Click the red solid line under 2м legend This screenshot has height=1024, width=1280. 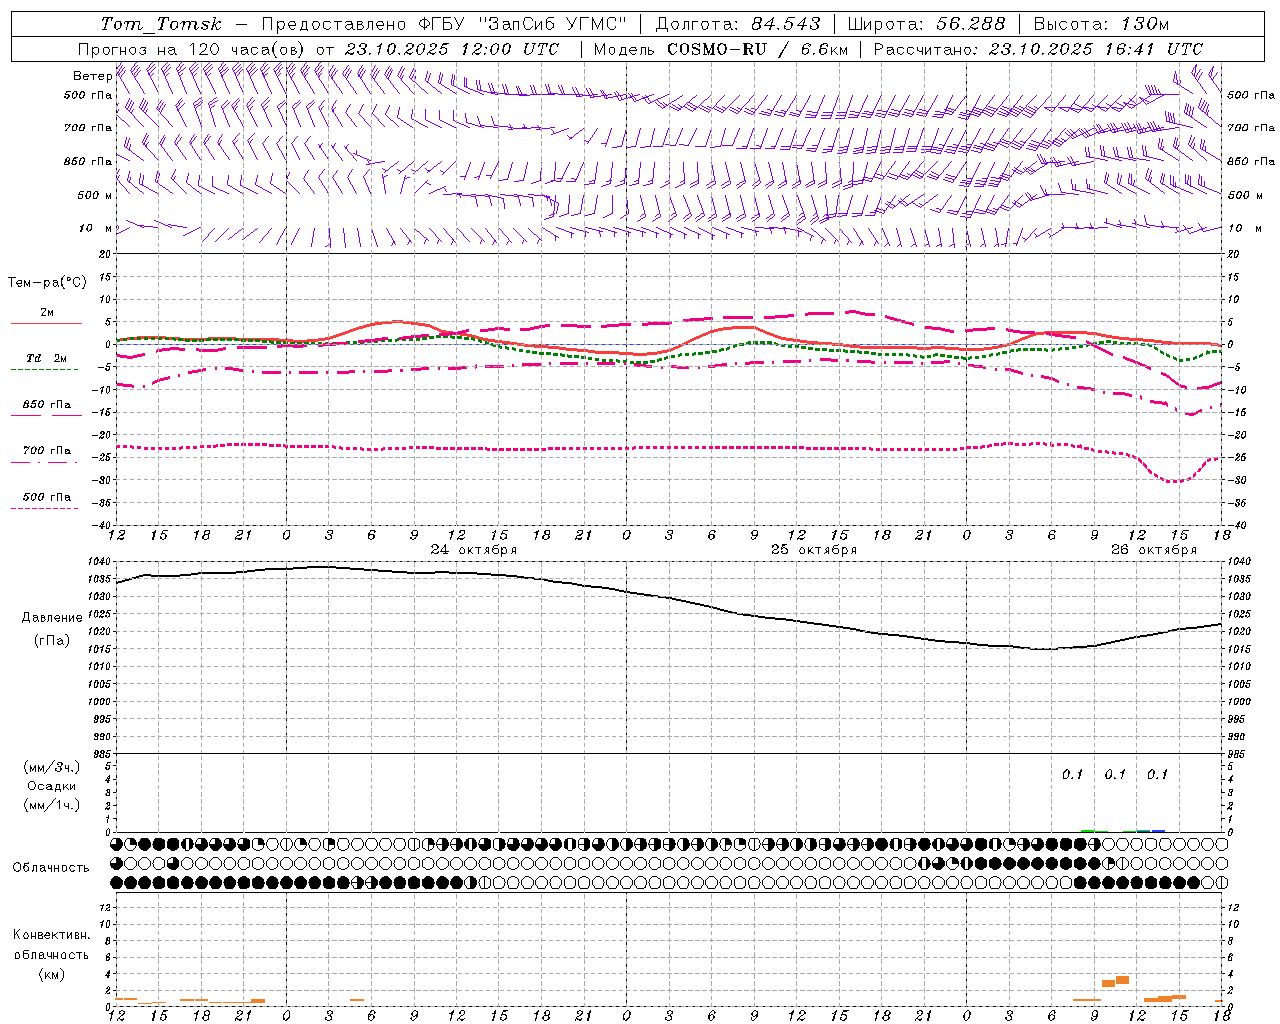(x=46, y=323)
